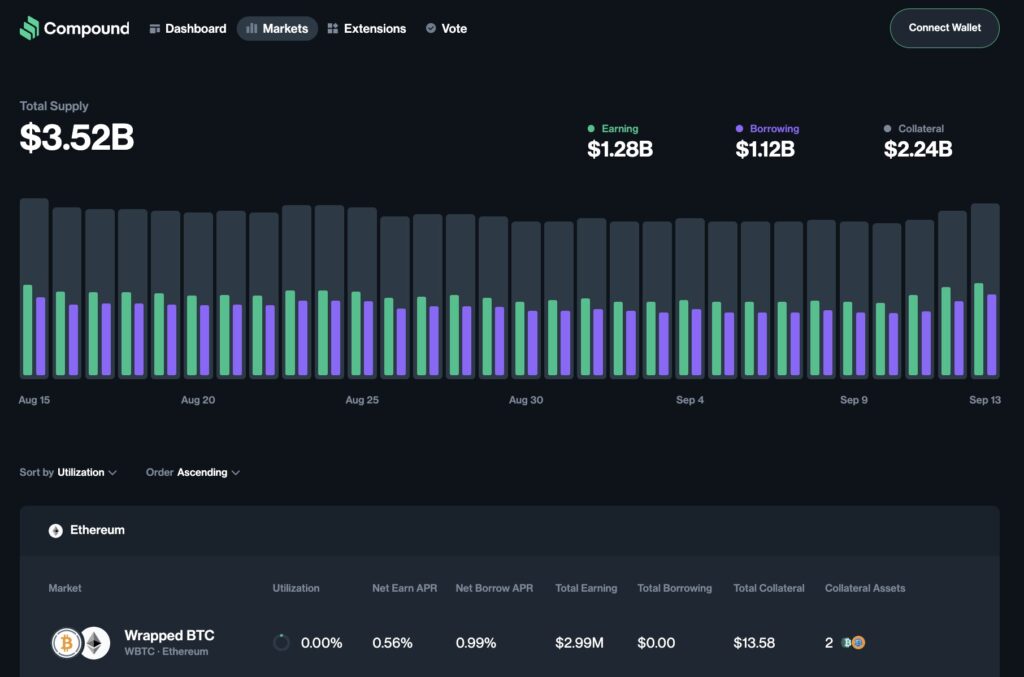Toggle the gray Collateral legend indicator
The image size is (1024, 677).
pyautogui.click(x=887, y=129)
